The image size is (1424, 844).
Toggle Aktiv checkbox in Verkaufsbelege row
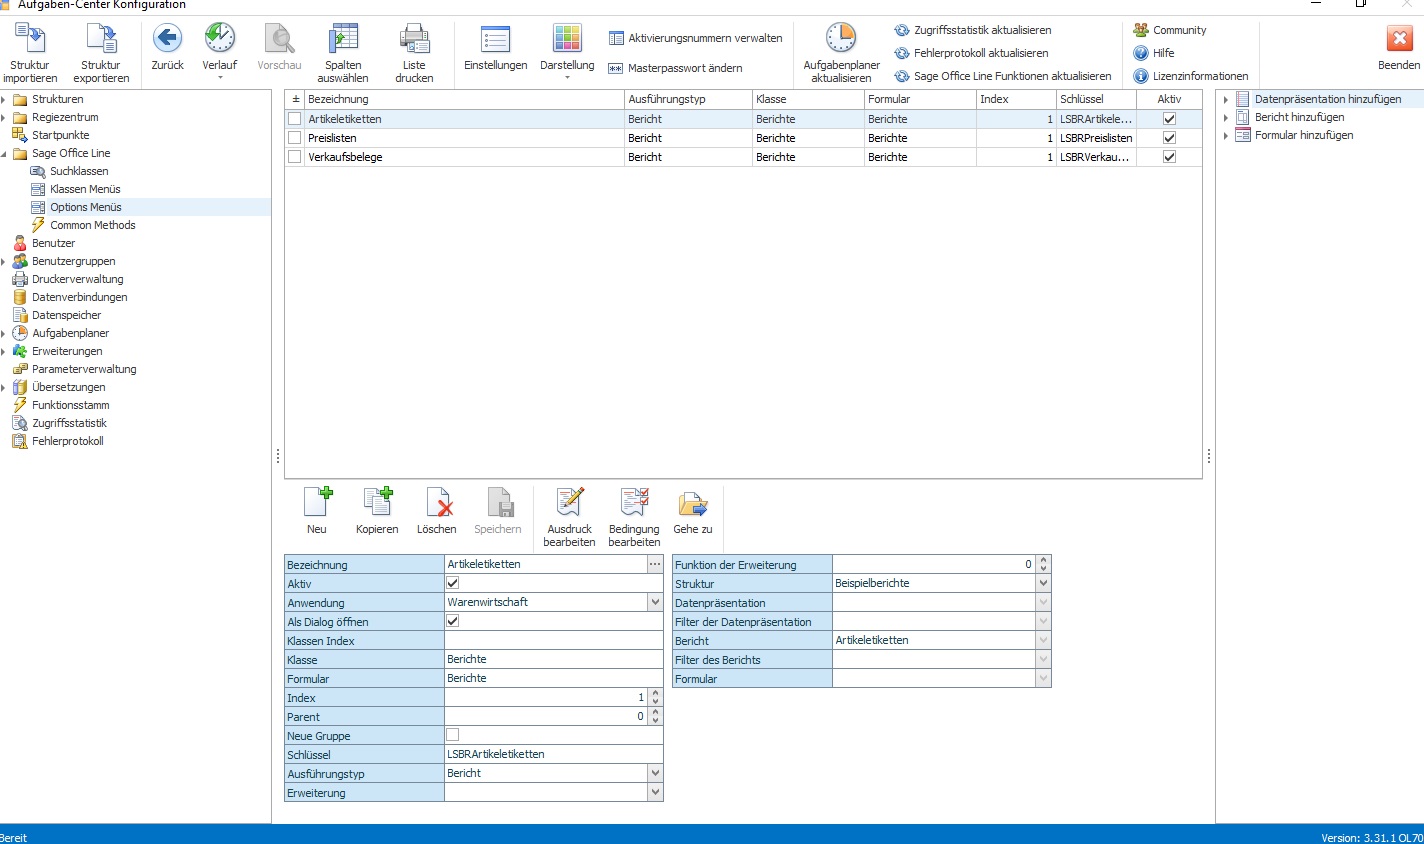tap(1169, 157)
